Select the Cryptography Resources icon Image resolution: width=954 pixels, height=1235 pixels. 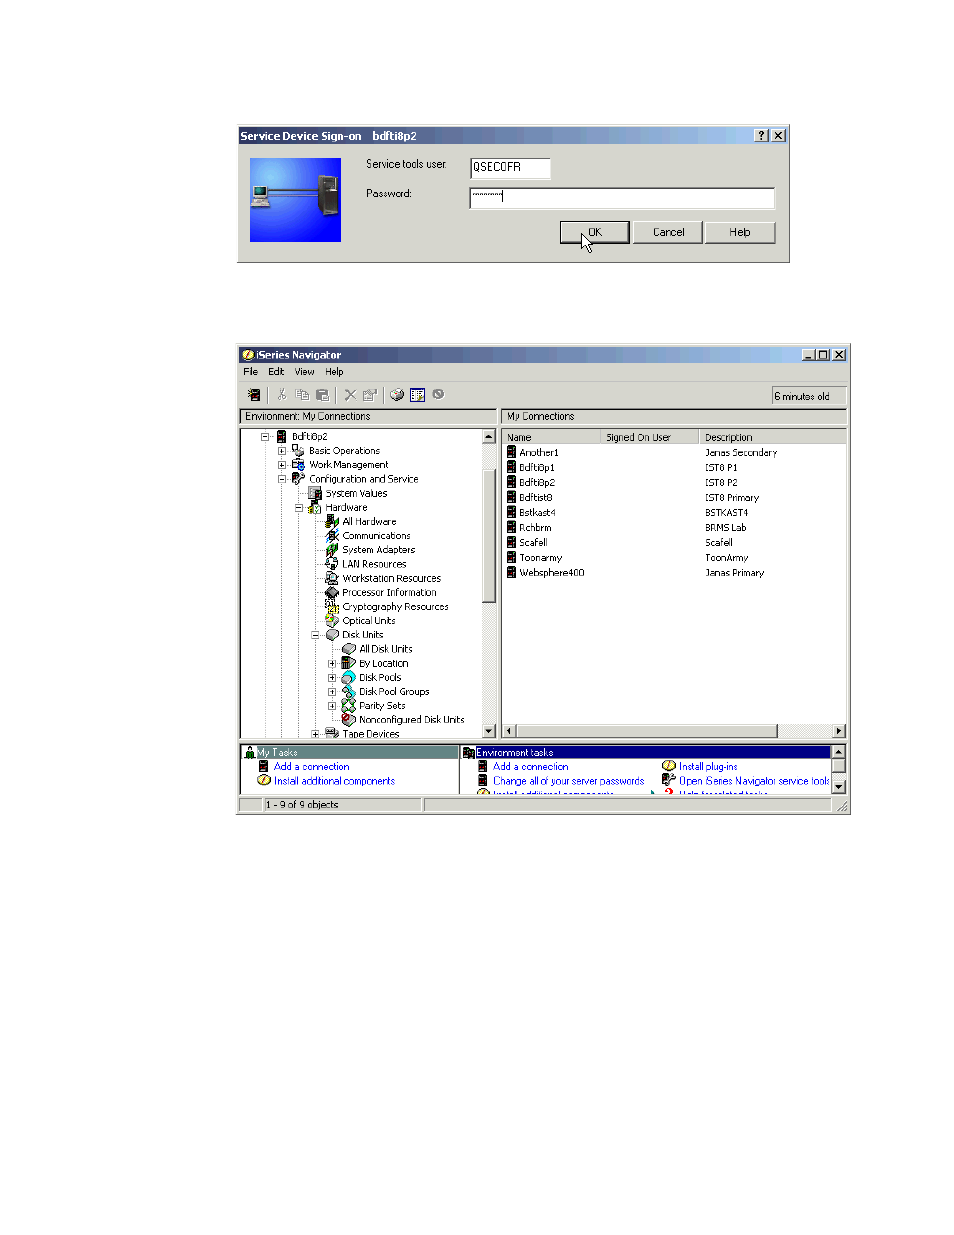pos(332,607)
